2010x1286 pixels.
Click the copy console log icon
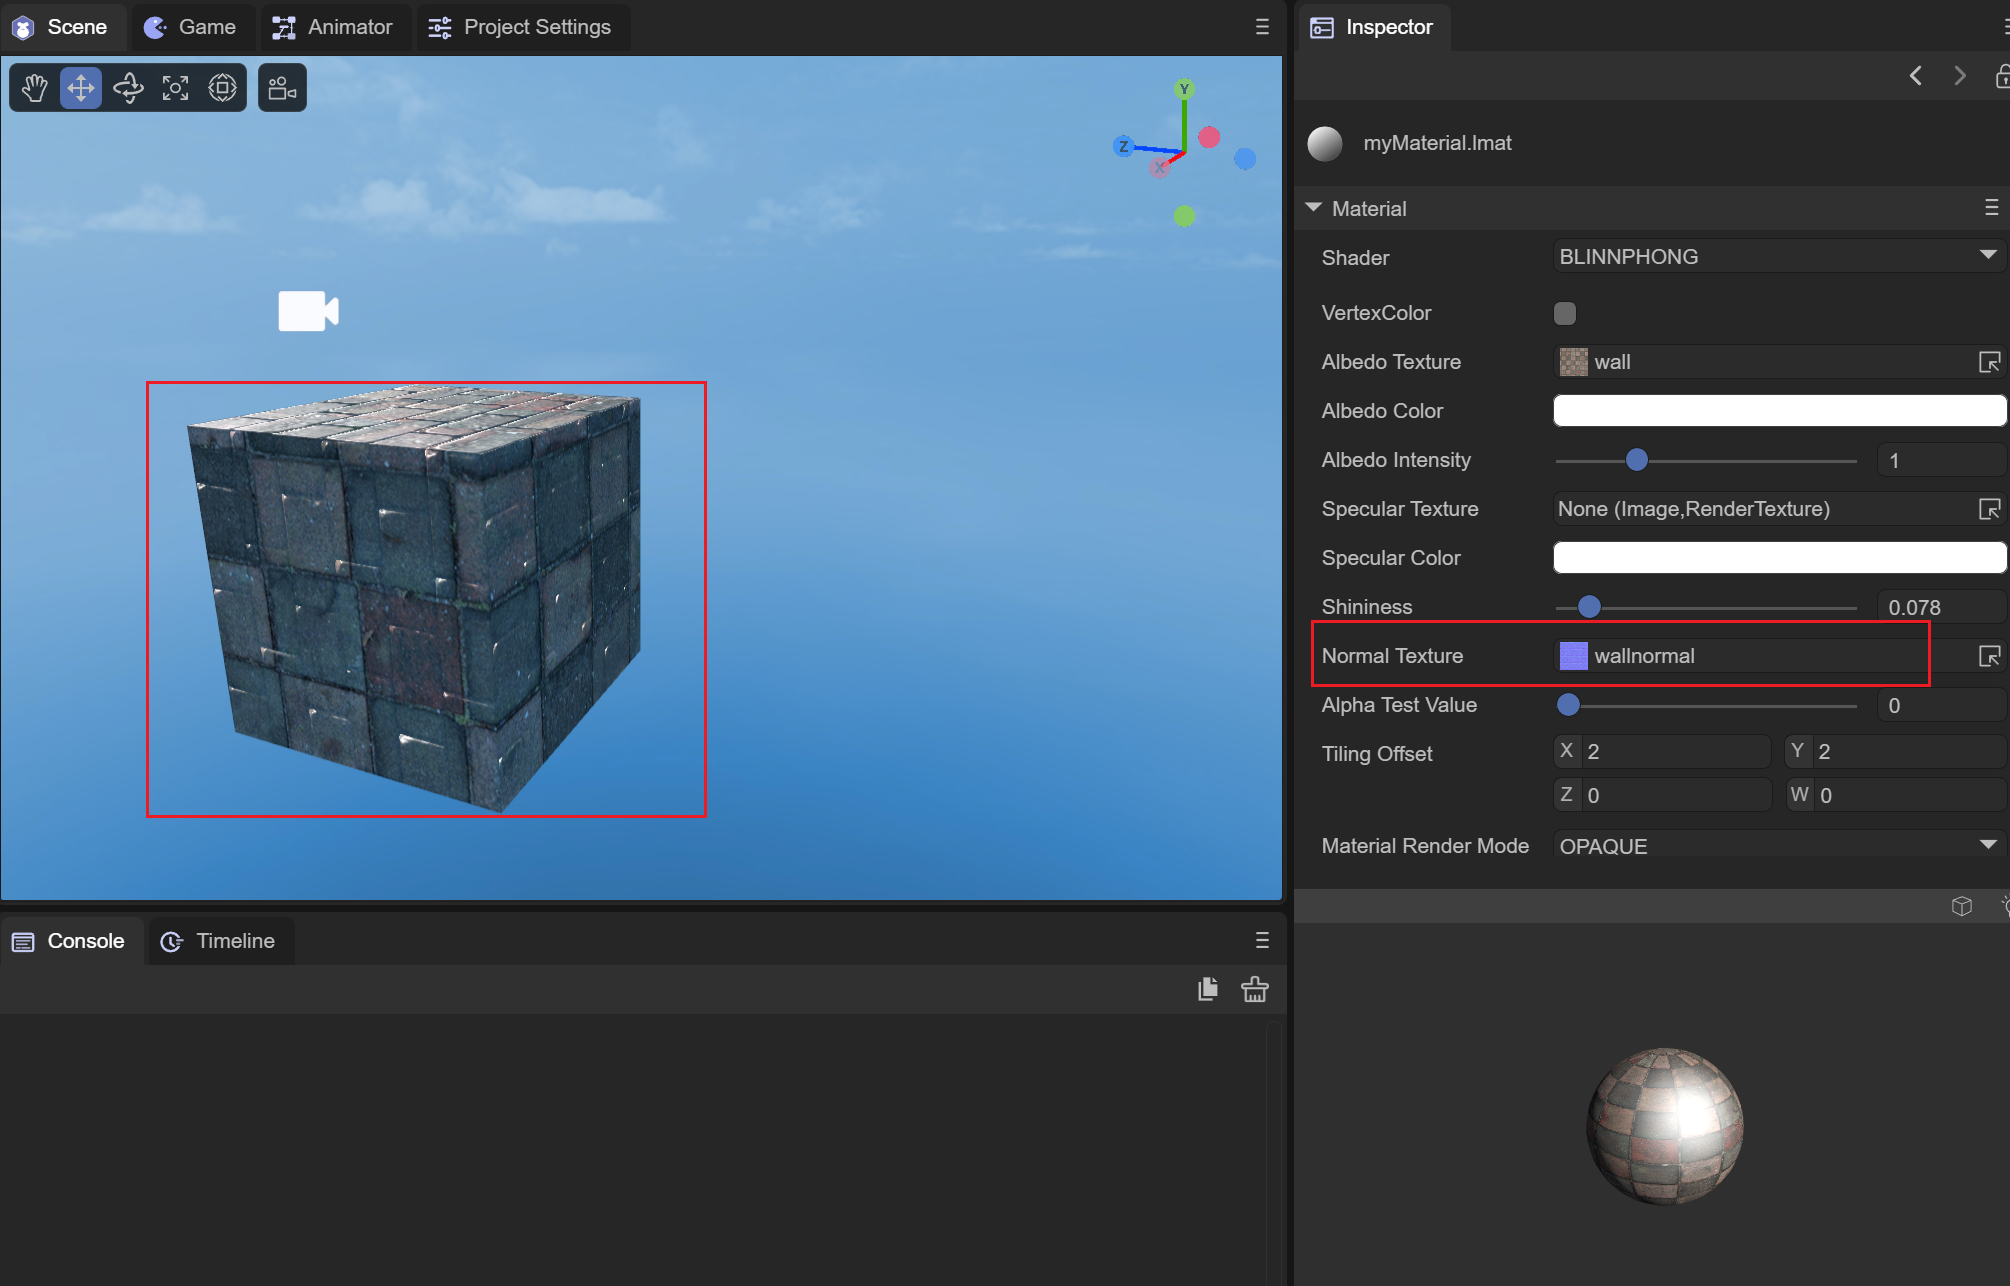[1208, 989]
